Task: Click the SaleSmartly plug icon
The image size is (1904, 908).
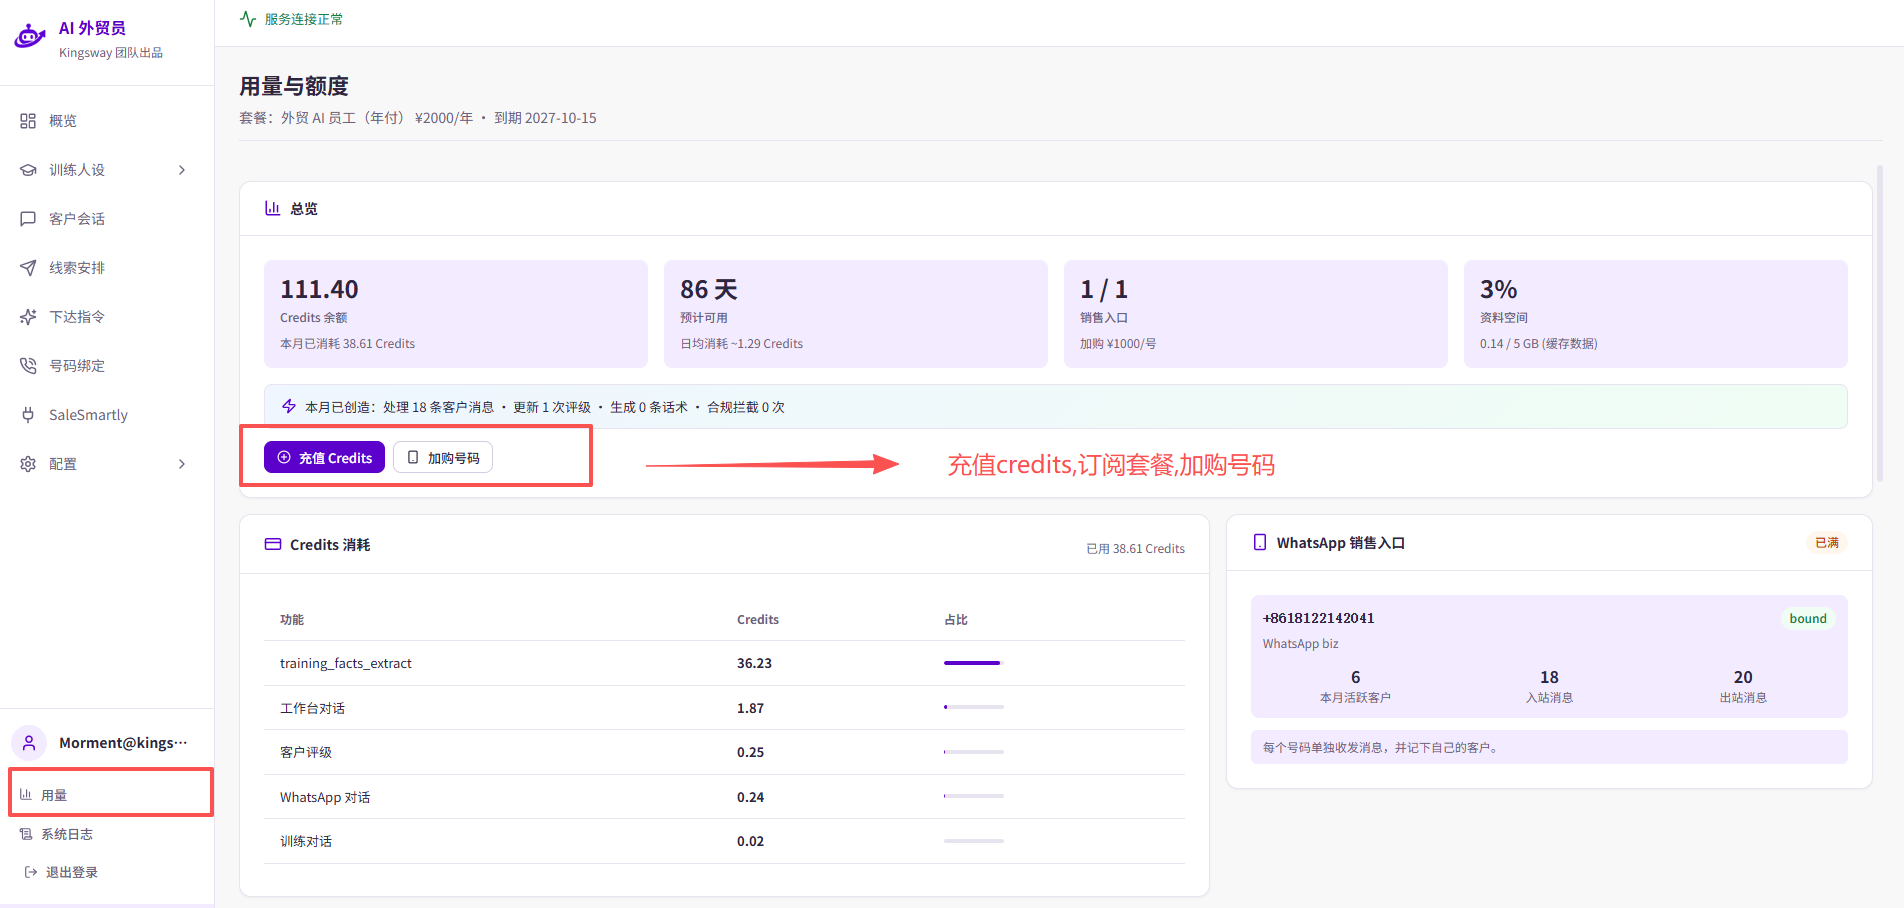Action: (x=28, y=415)
